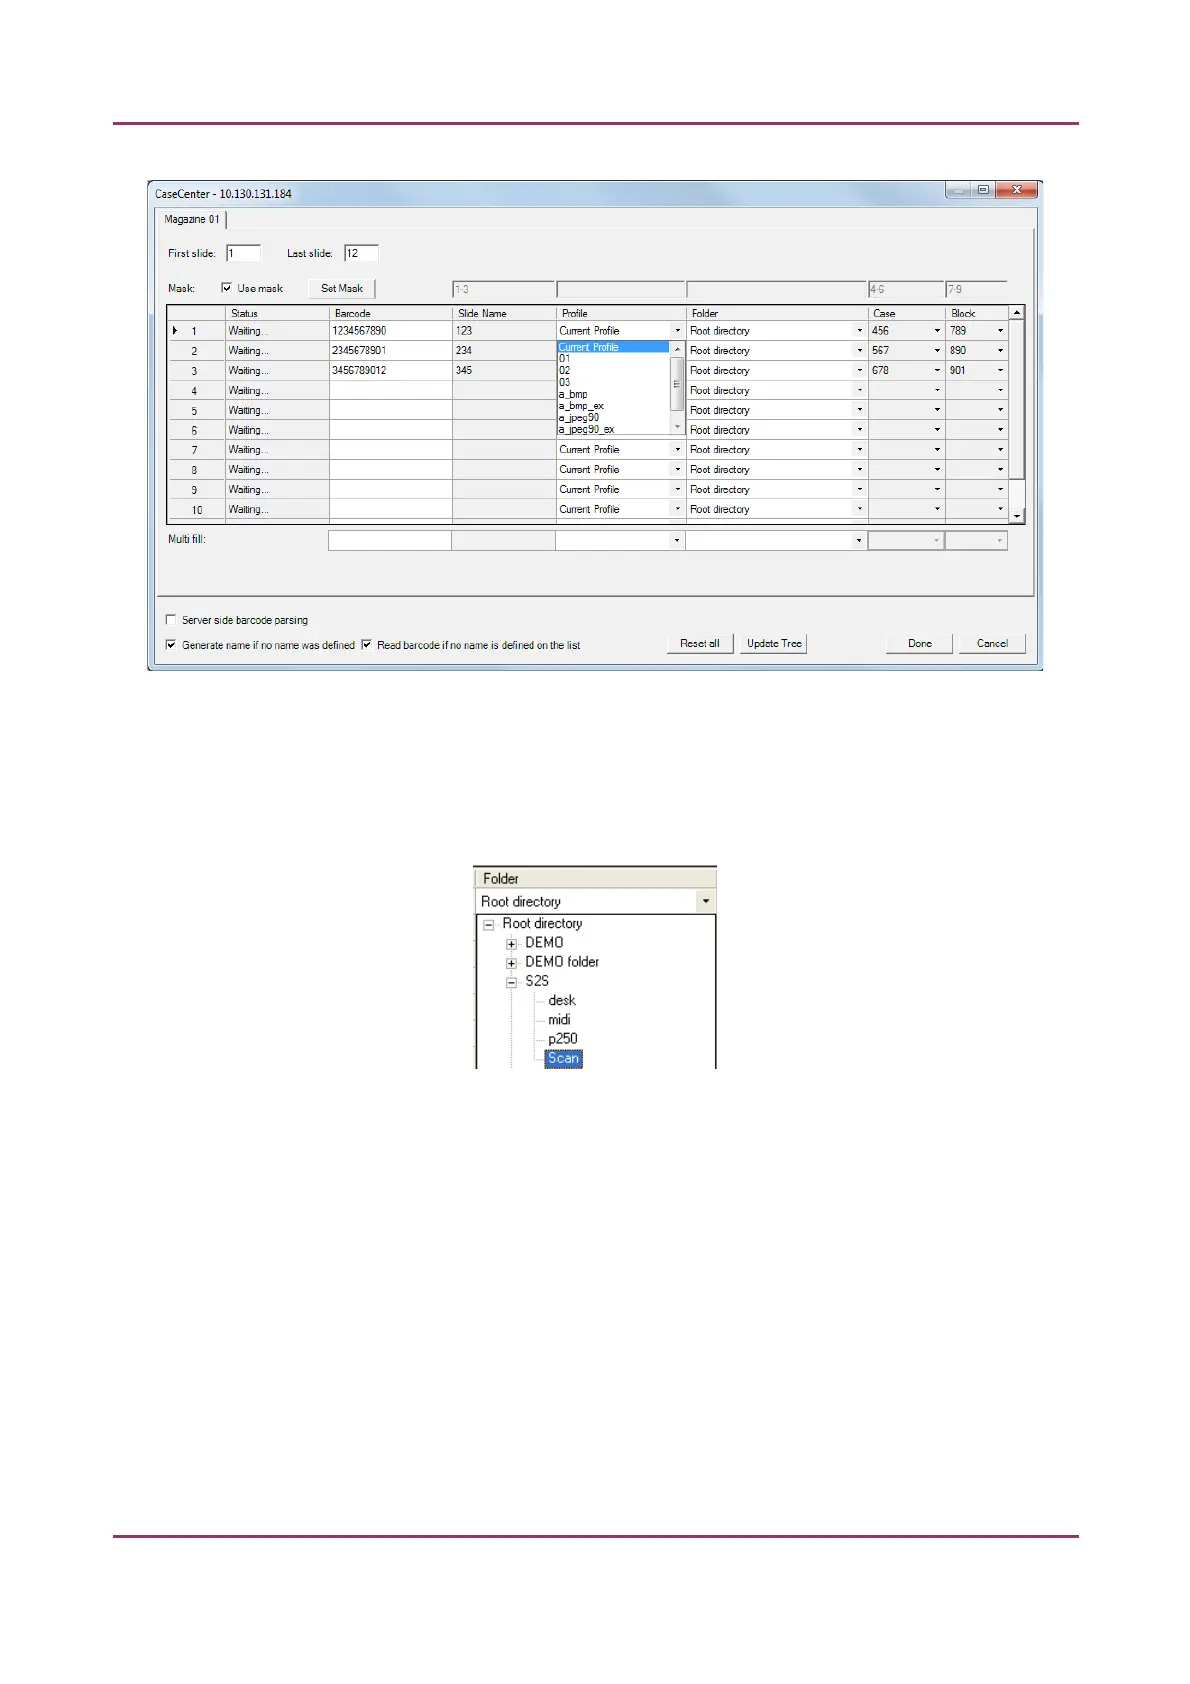Select row 1 via its row header
Viewport: 1190px width, 1684px height.
click(196, 331)
